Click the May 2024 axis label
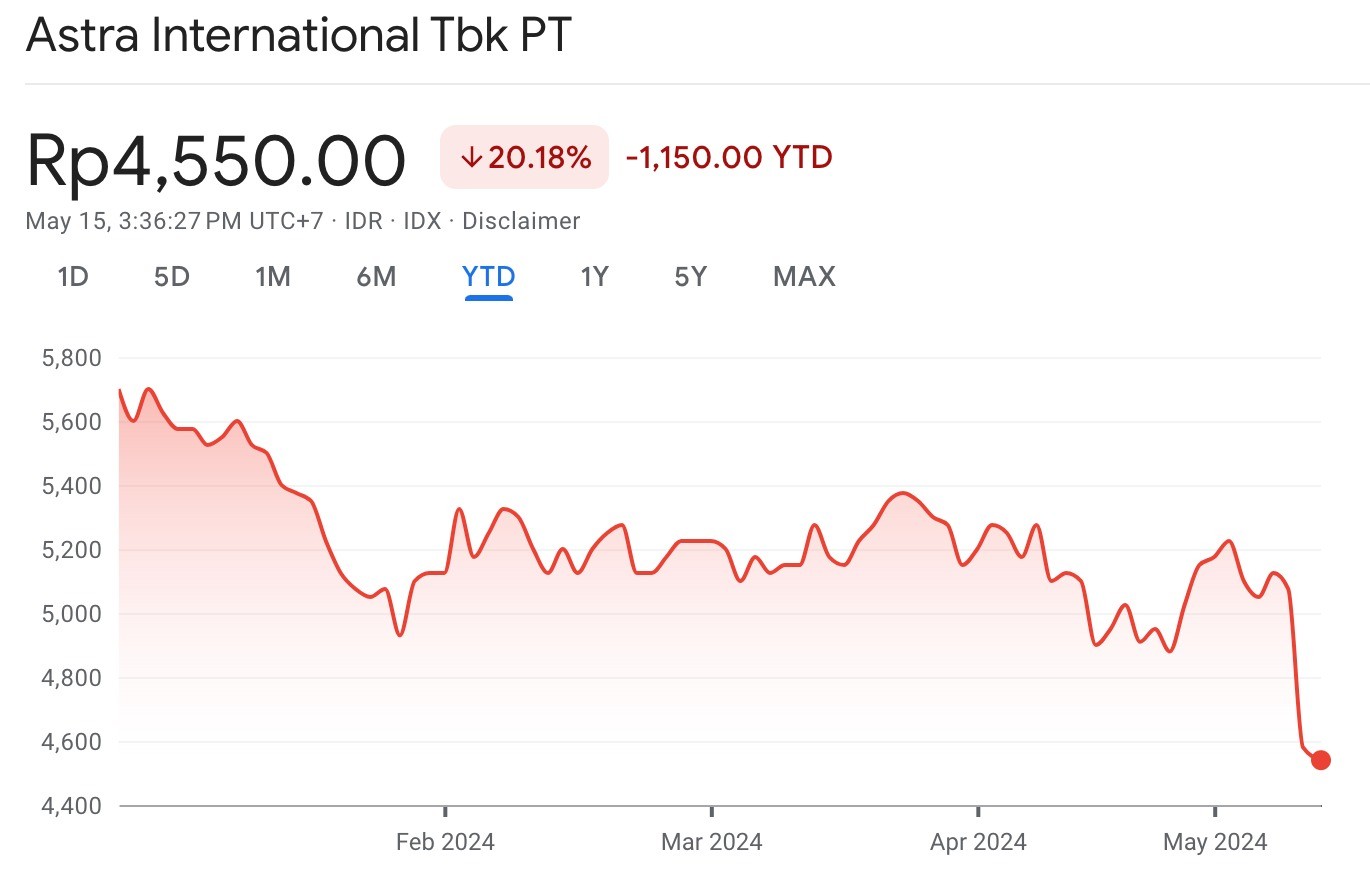 pos(1215,842)
